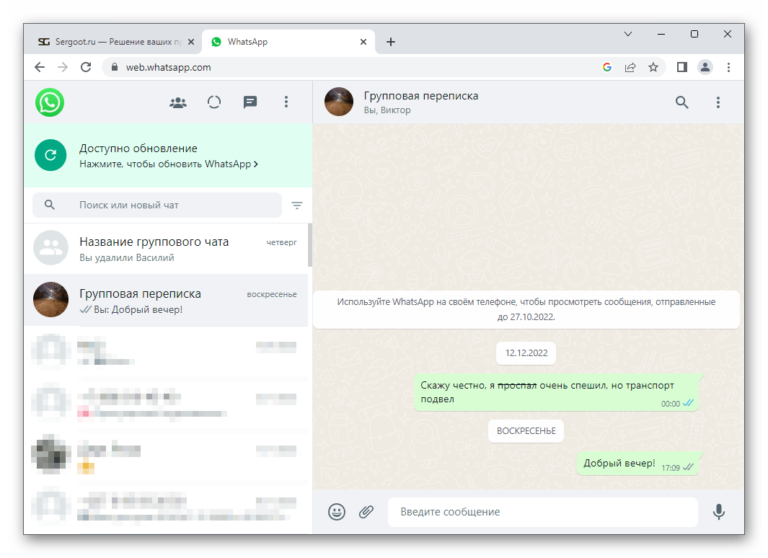Focus the 'Поиск или новый чат' field
768x558 pixels.
pos(157,205)
